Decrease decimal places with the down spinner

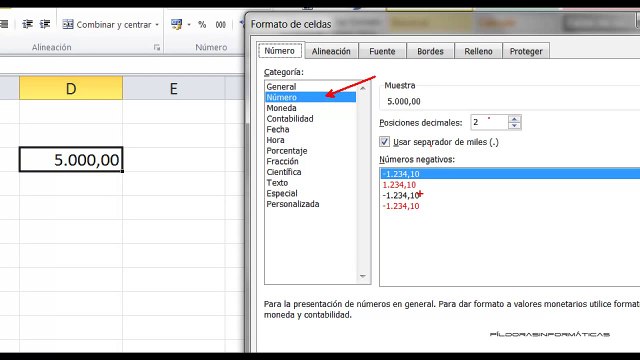[x=514, y=126]
